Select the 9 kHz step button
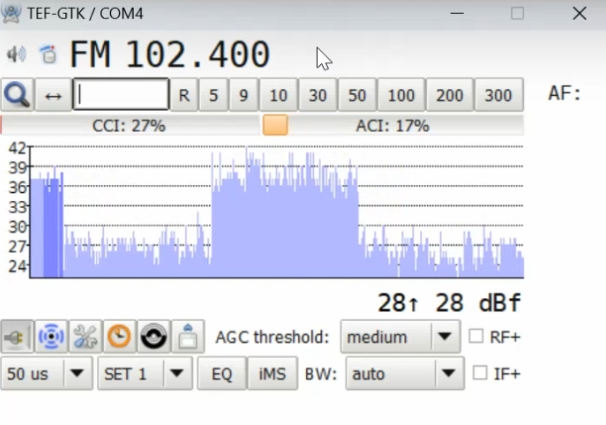Image resolution: width=606 pixels, height=425 pixels. (x=243, y=95)
